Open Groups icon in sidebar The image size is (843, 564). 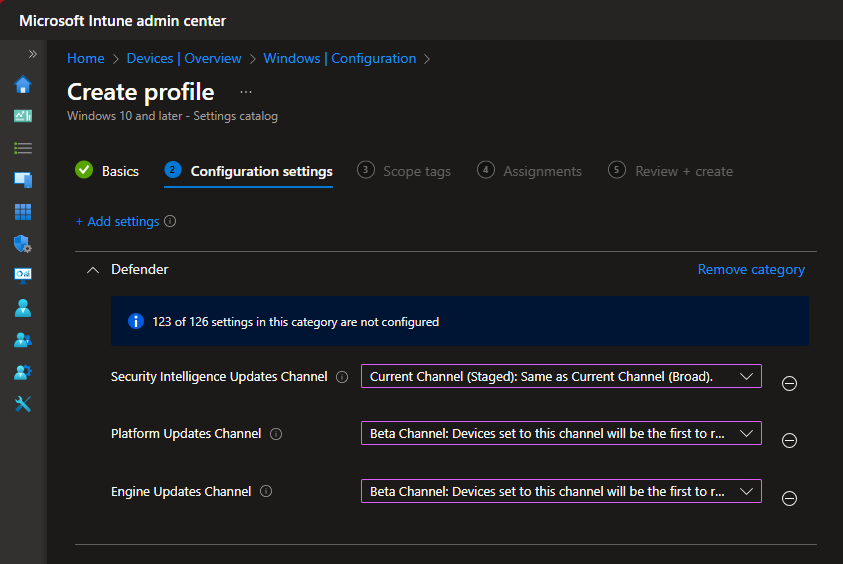point(23,340)
